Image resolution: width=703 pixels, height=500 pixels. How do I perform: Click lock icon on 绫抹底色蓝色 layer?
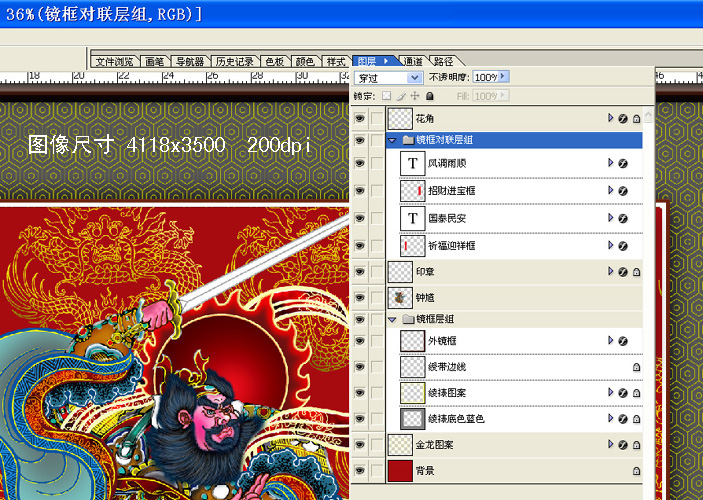tap(636, 419)
